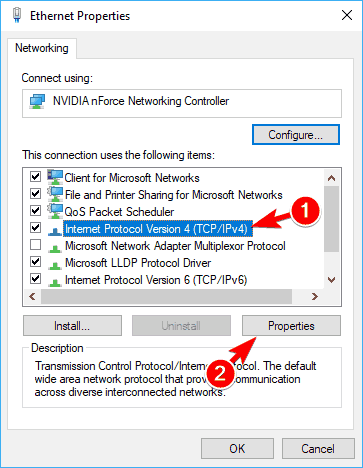This screenshot has width=363, height=468.
Task: Click the NVIDIA nForce network adapter icon
Action: click(37, 101)
